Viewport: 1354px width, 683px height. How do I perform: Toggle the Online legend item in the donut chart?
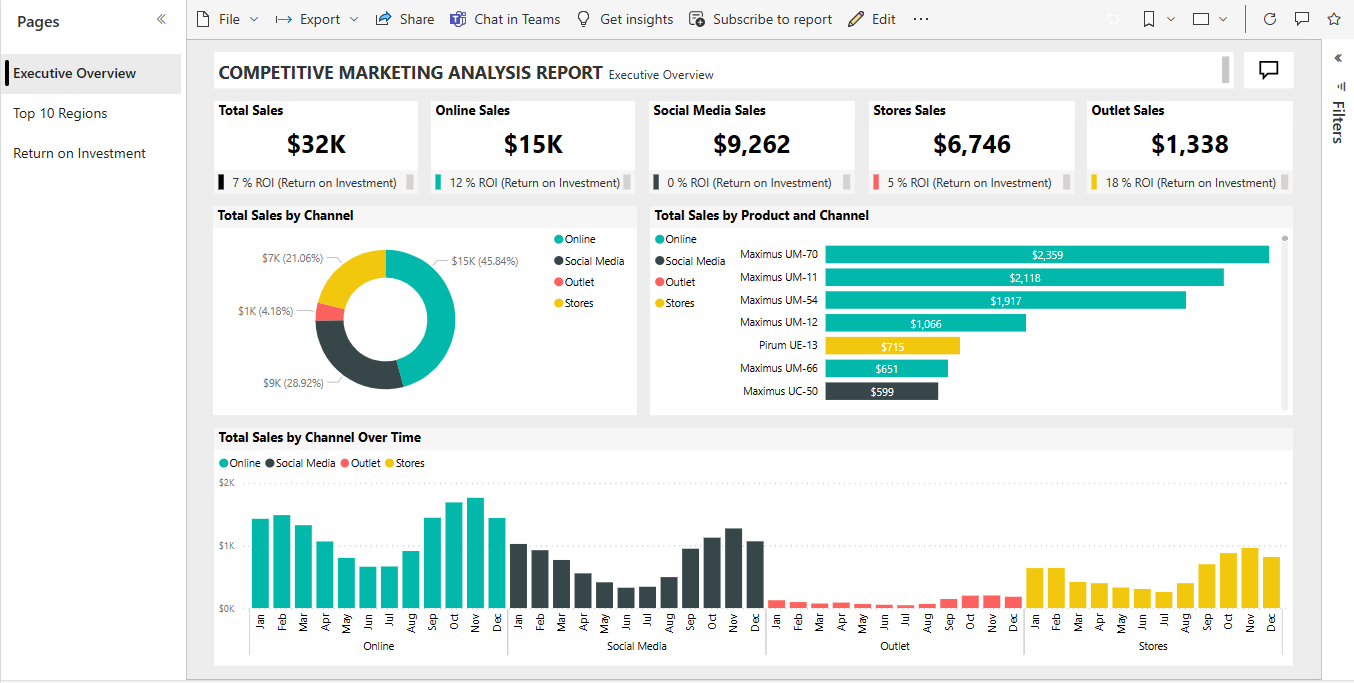pyautogui.click(x=578, y=239)
